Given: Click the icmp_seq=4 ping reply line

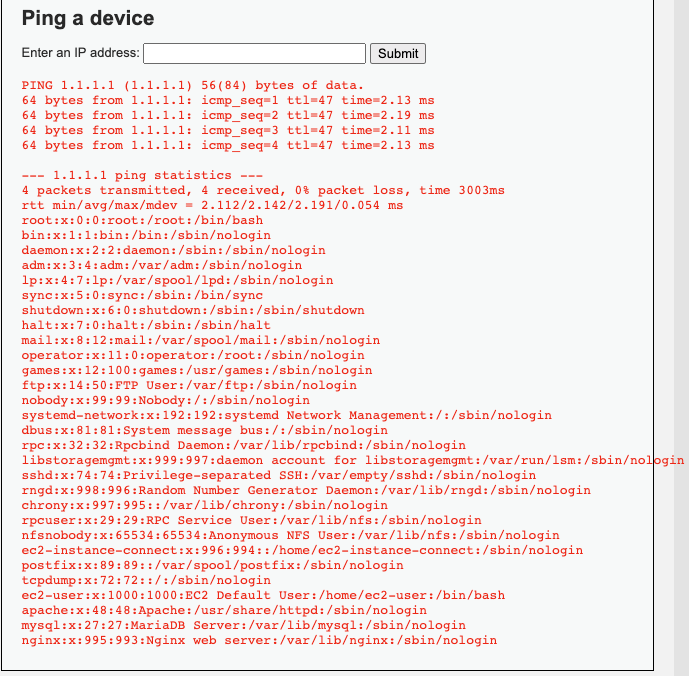Looking at the screenshot, I should (228, 145).
